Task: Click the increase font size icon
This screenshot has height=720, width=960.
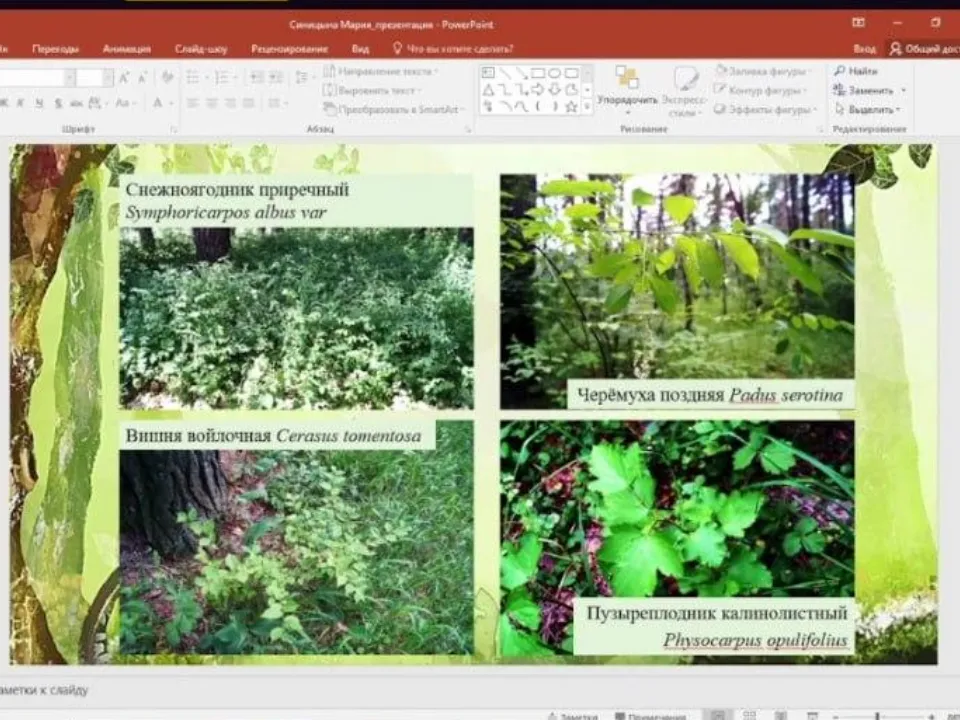Action: (x=124, y=78)
